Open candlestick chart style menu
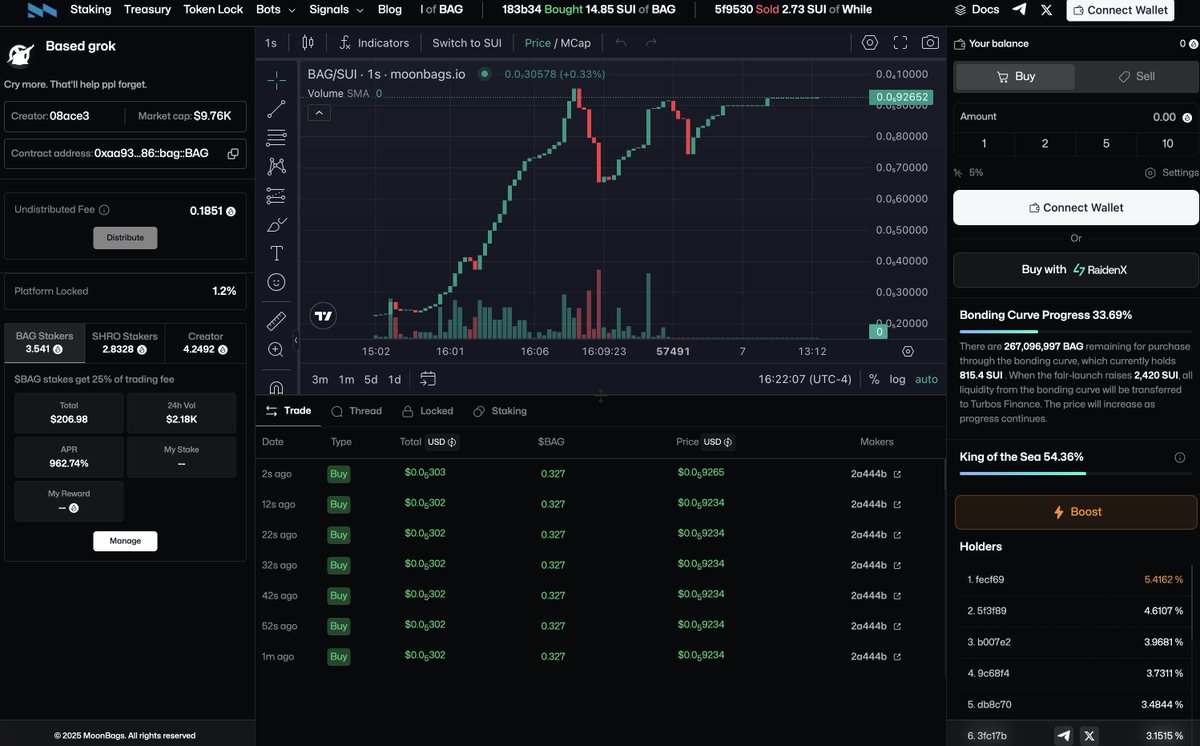Viewport: 1200px width, 746px height. 307,43
